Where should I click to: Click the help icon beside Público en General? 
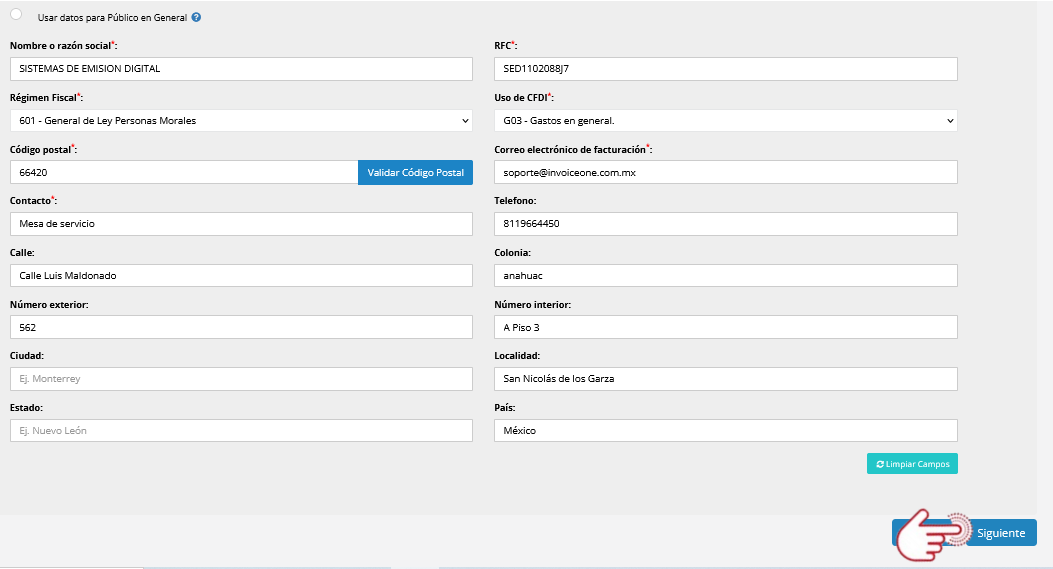[x=196, y=18]
